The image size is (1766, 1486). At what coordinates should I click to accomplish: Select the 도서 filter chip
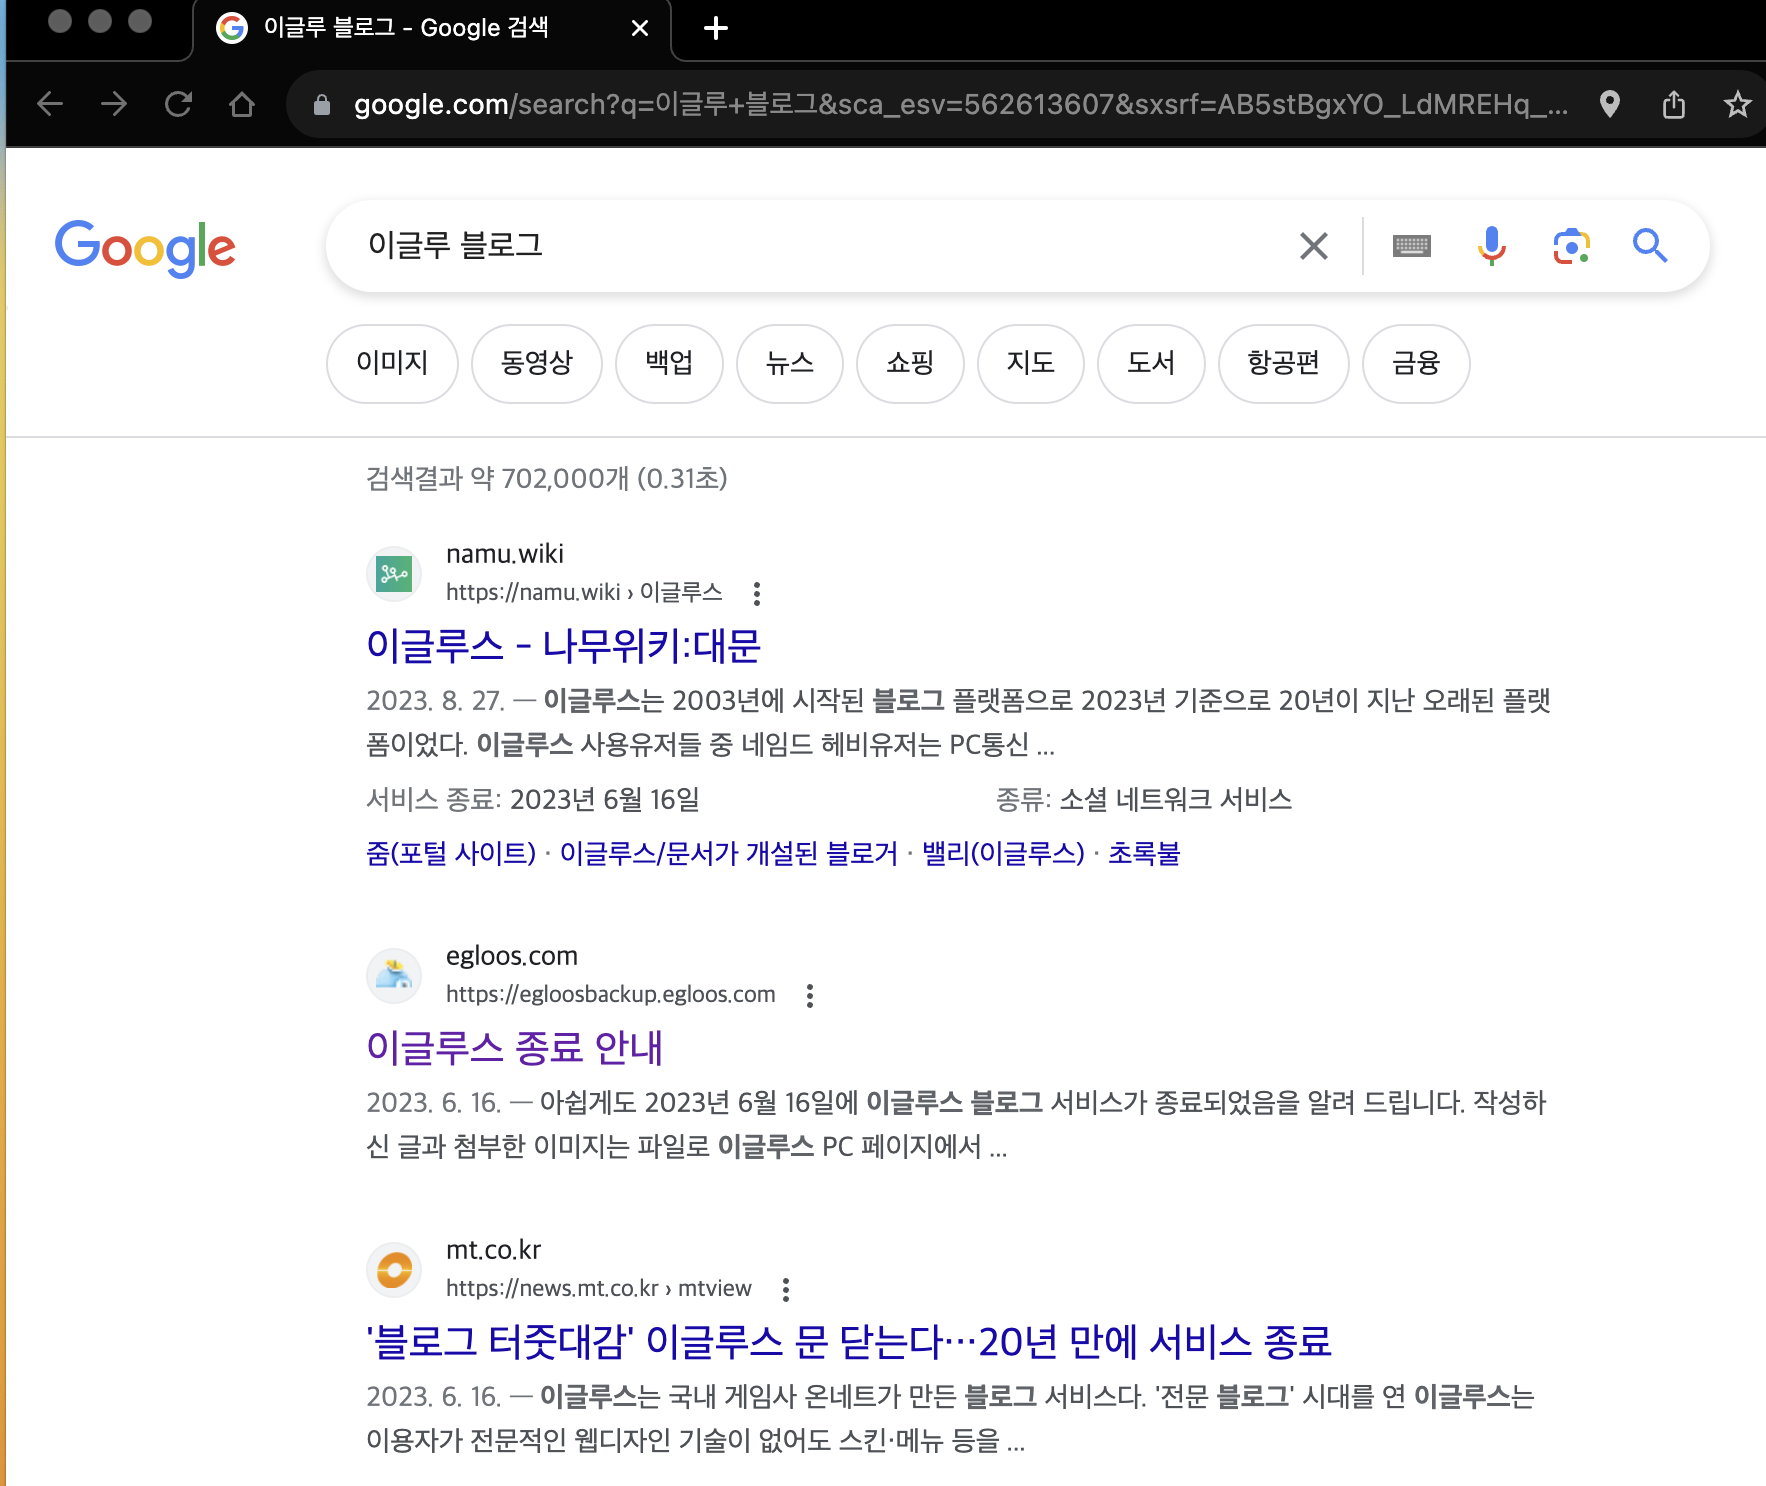(1151, 363)
